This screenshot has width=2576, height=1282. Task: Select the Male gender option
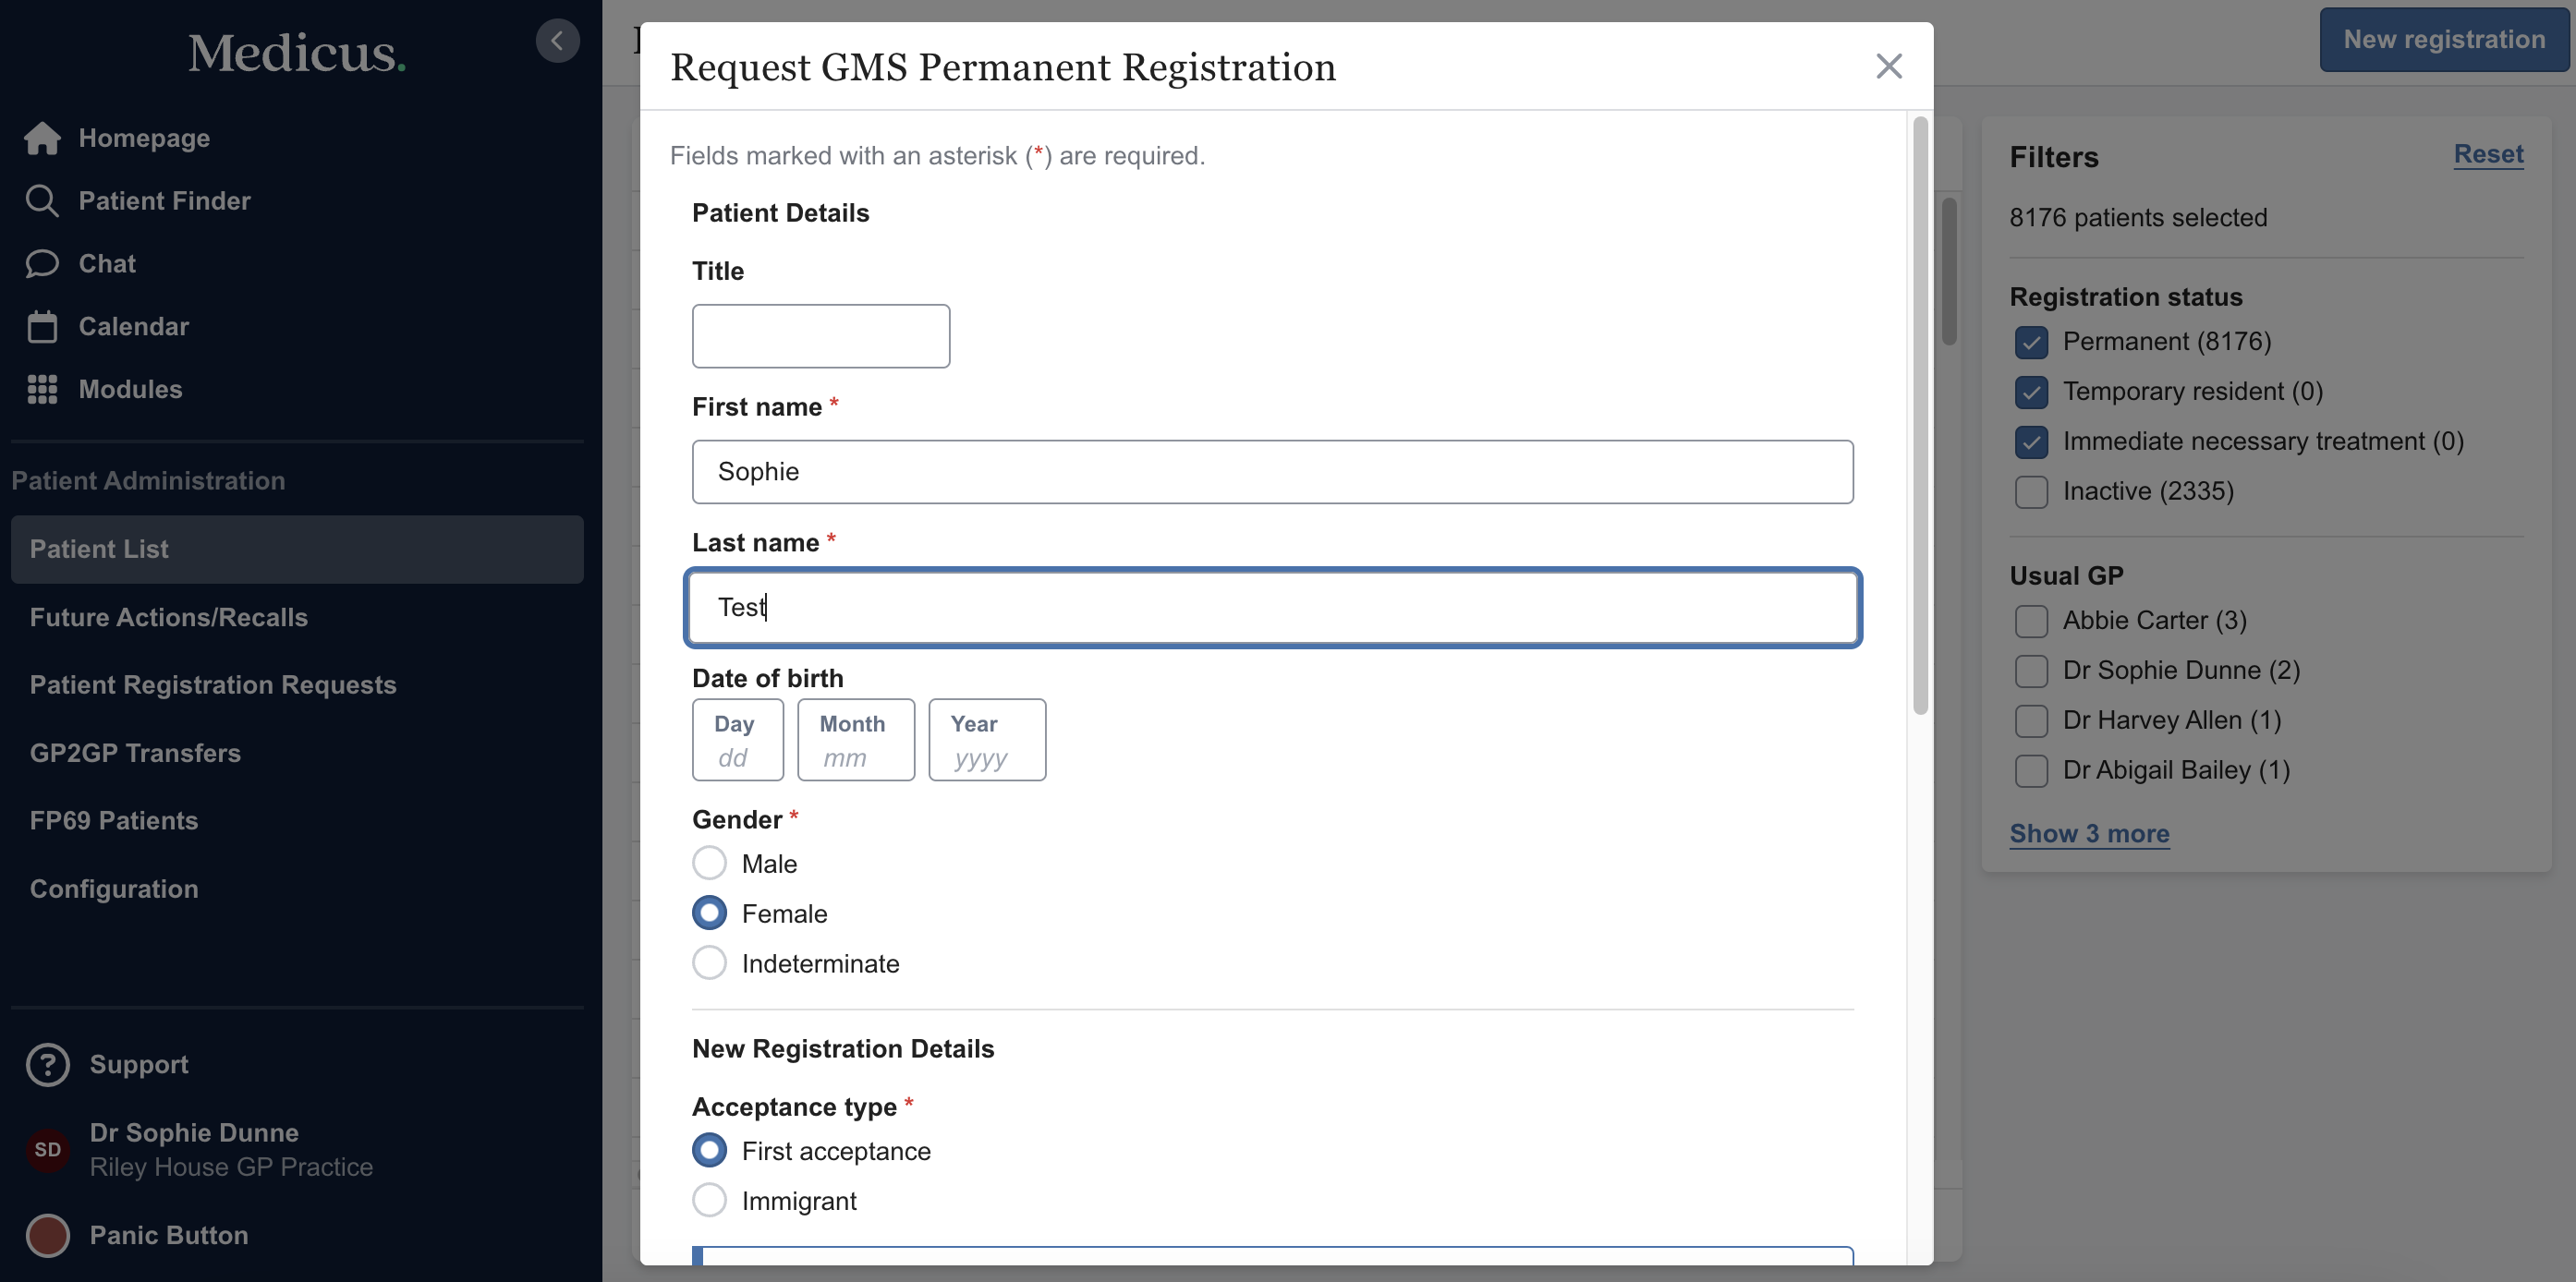(709, 863)
